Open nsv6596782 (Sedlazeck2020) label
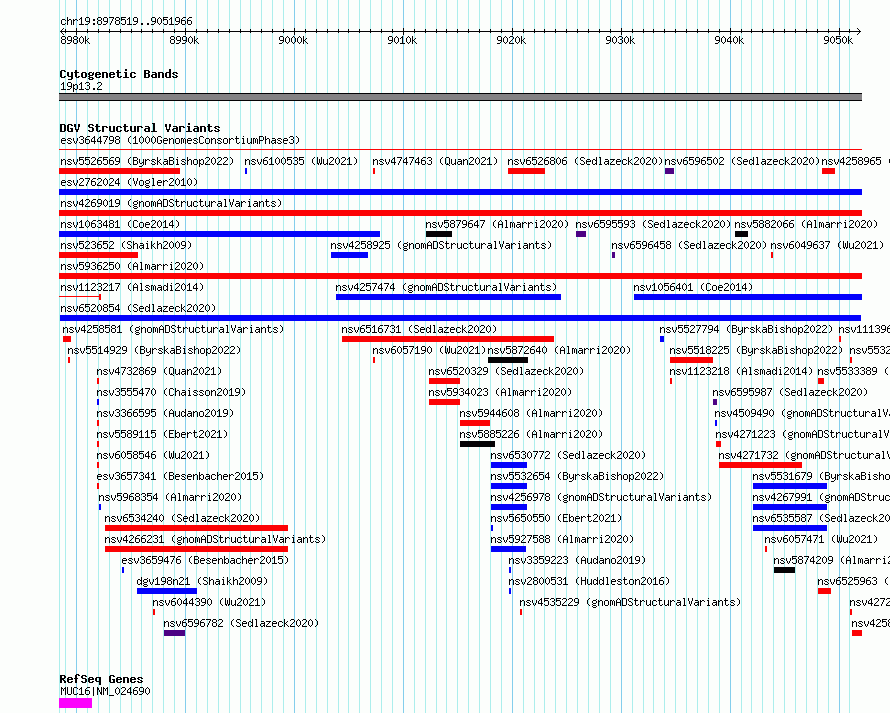This screenshot has width=890, height=713. [241, 623]
